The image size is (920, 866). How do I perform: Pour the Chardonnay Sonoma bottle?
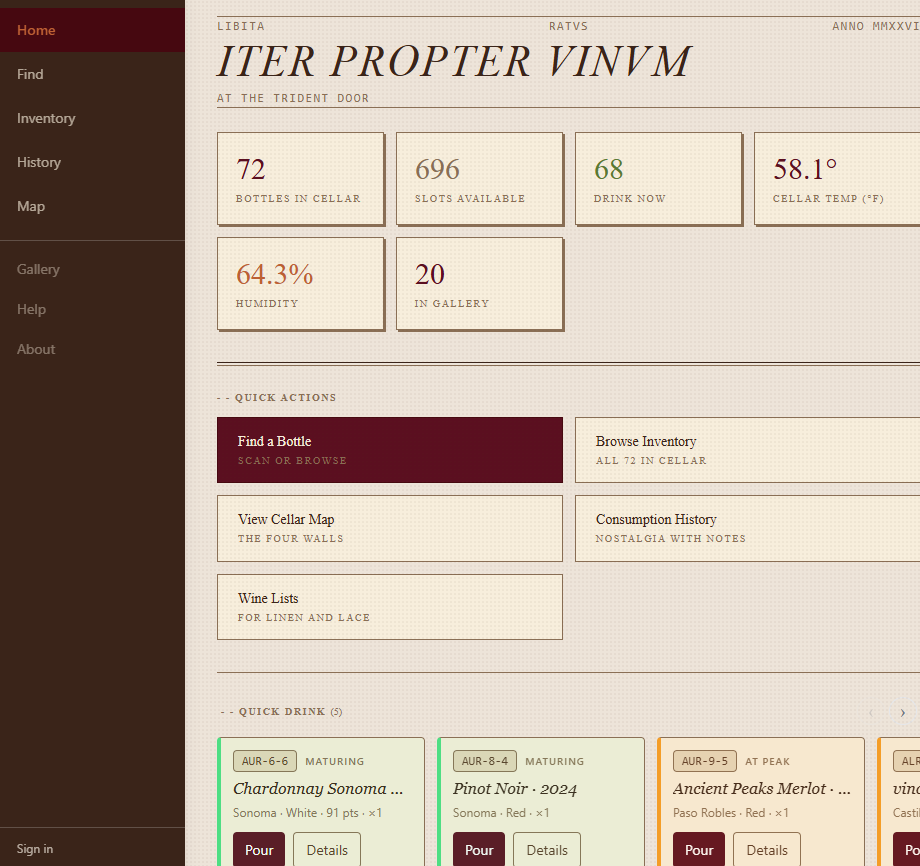[259, 849]
